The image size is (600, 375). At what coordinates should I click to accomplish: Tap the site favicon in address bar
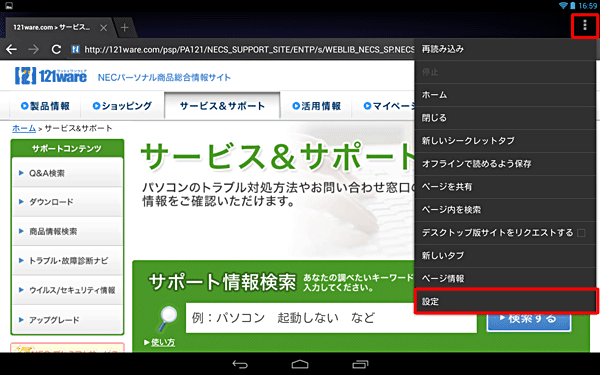(x=75, y=49)
